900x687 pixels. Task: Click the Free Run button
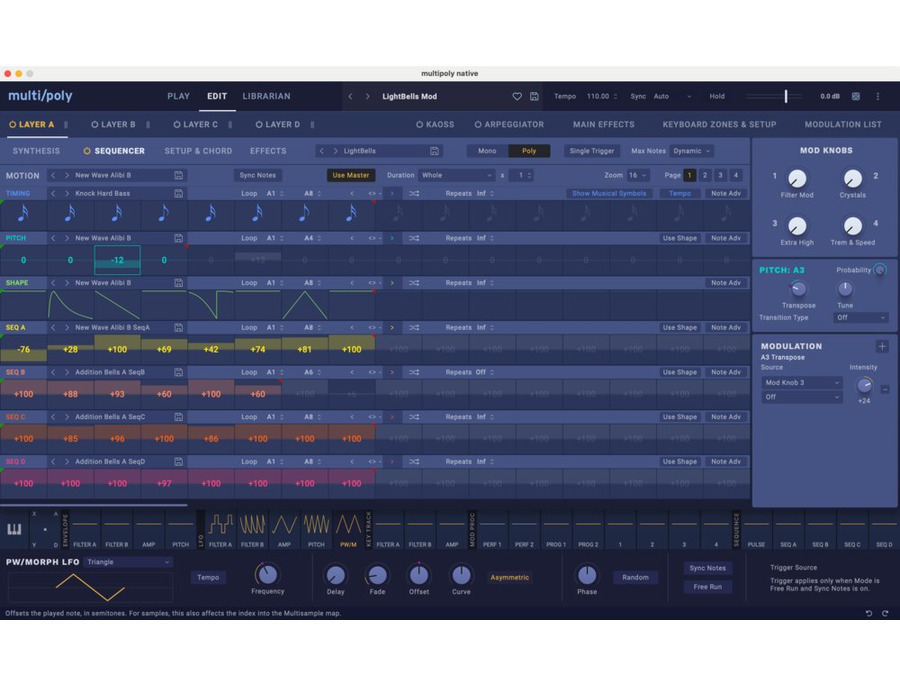coord(708,587)
